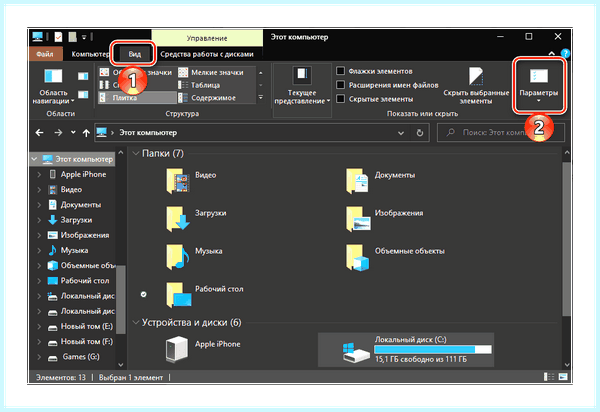Select Локальный диск (C:) drive tile

click(x=406, y=349)
